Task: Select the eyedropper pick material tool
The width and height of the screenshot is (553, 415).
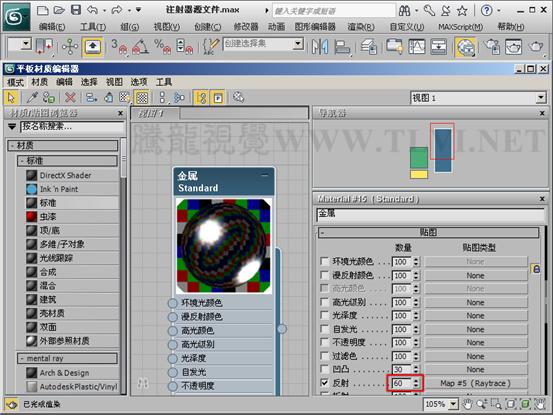Action: click(32, 97)
